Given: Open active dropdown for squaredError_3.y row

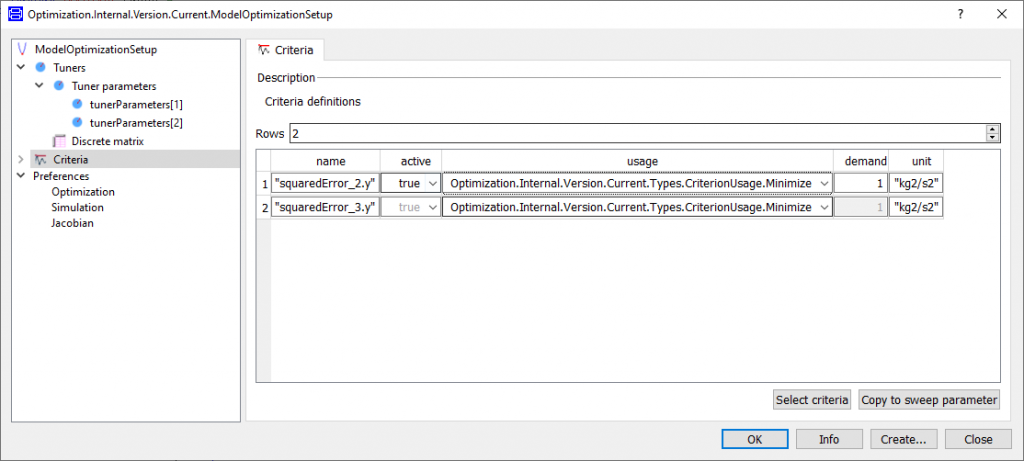Looking at the screenshot, I should click(433, 207).
